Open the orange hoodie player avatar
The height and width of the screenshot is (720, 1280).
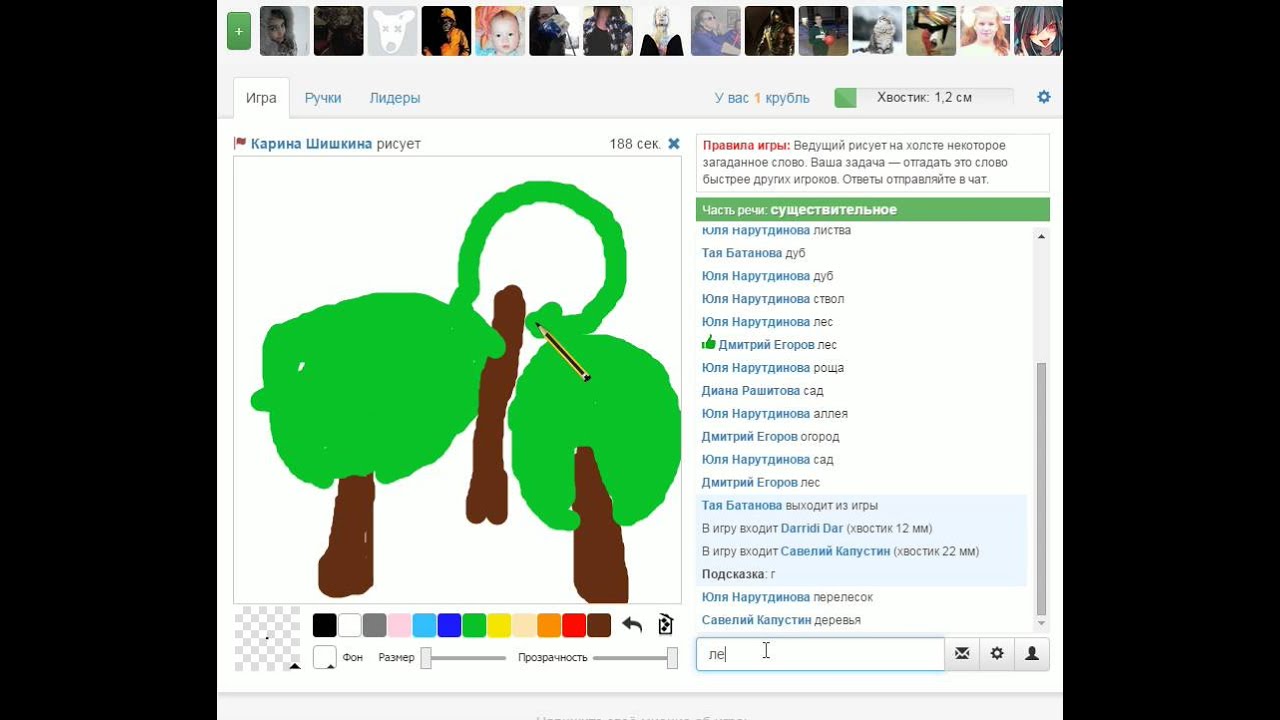(x=446, y=31)
